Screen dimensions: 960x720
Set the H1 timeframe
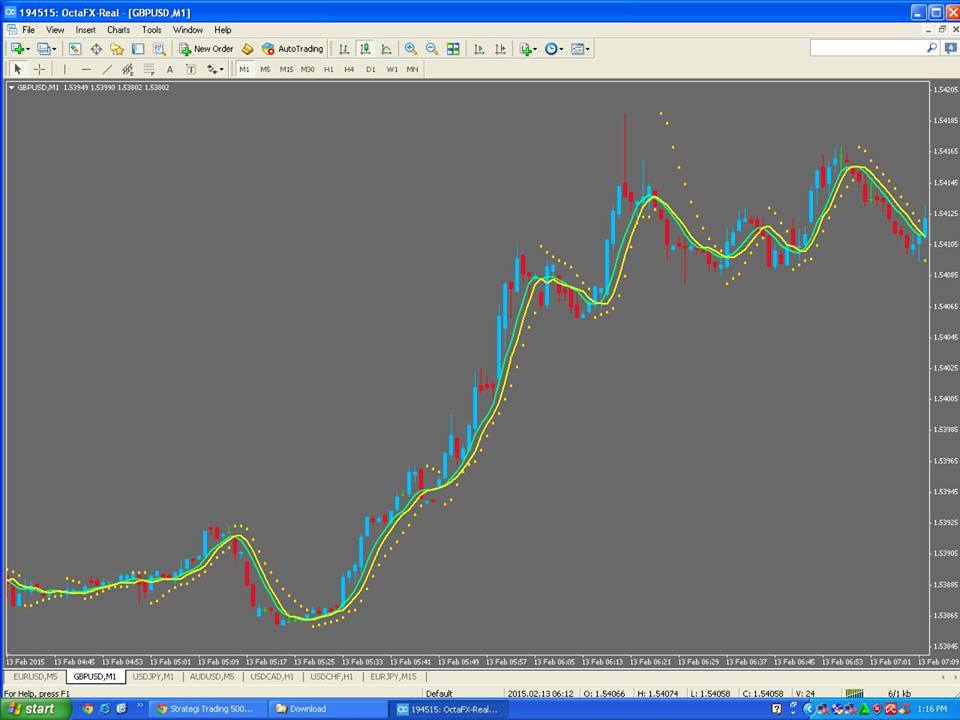329,69
